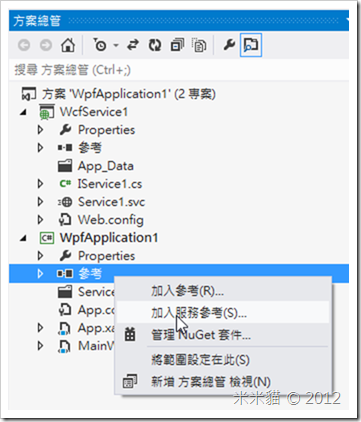The width and height of the screenshot is (361, 422).
Task: Choose 加入參考(R)... from context menu
Action: 223,291
